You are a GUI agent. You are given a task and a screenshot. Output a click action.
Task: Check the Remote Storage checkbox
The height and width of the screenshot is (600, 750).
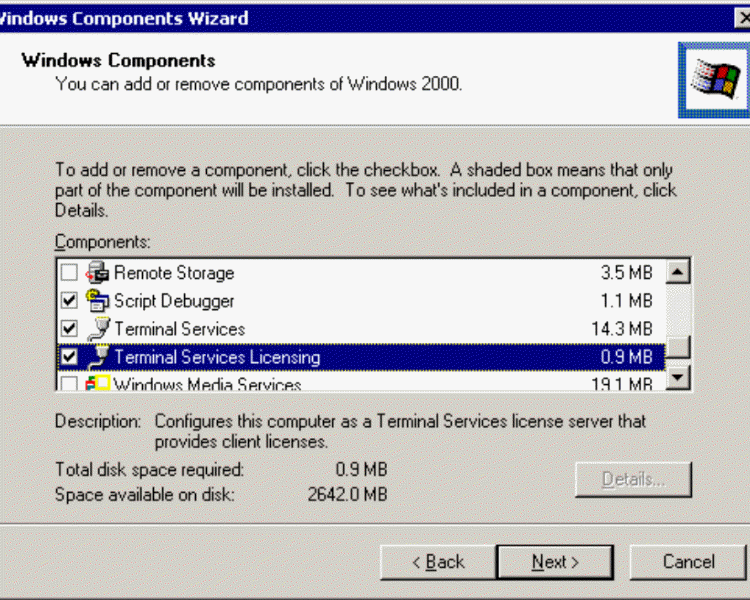pyautogui.click(x=69, y=273)
